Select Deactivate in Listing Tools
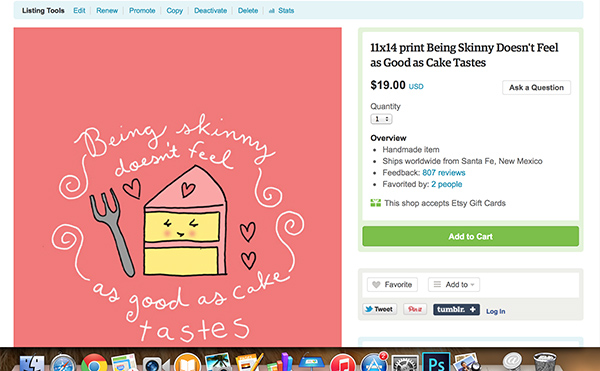 [x=210, y=11]
